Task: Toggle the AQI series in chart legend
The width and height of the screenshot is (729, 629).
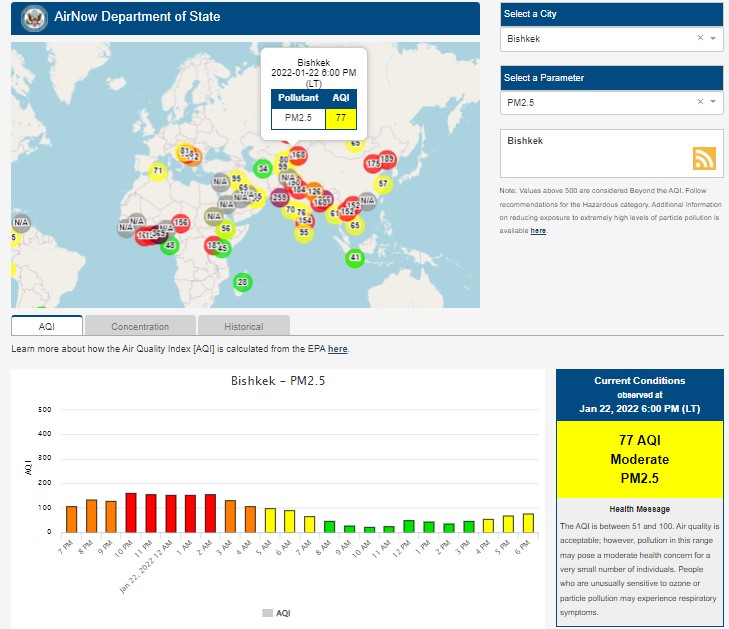Action: pos(277,612)
